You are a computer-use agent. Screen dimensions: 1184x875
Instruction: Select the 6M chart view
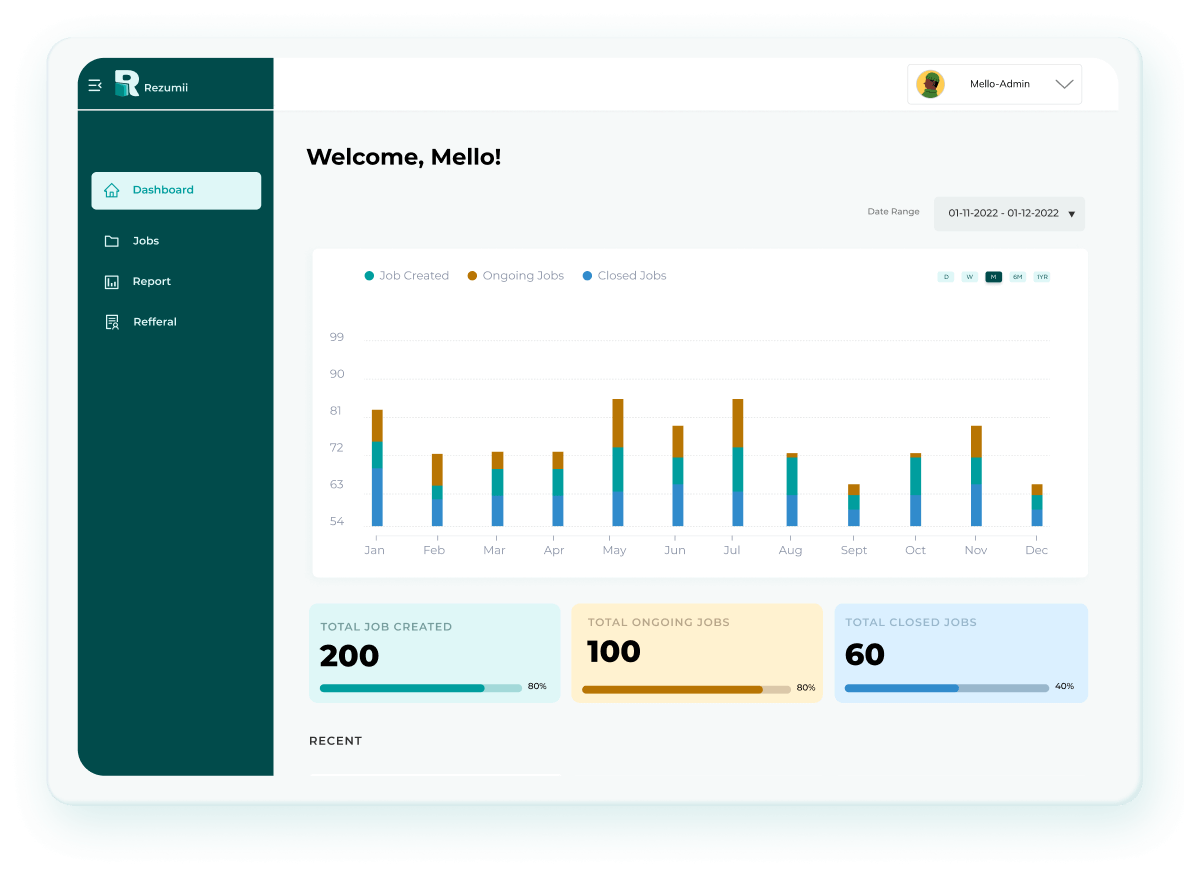point(1018,277)
